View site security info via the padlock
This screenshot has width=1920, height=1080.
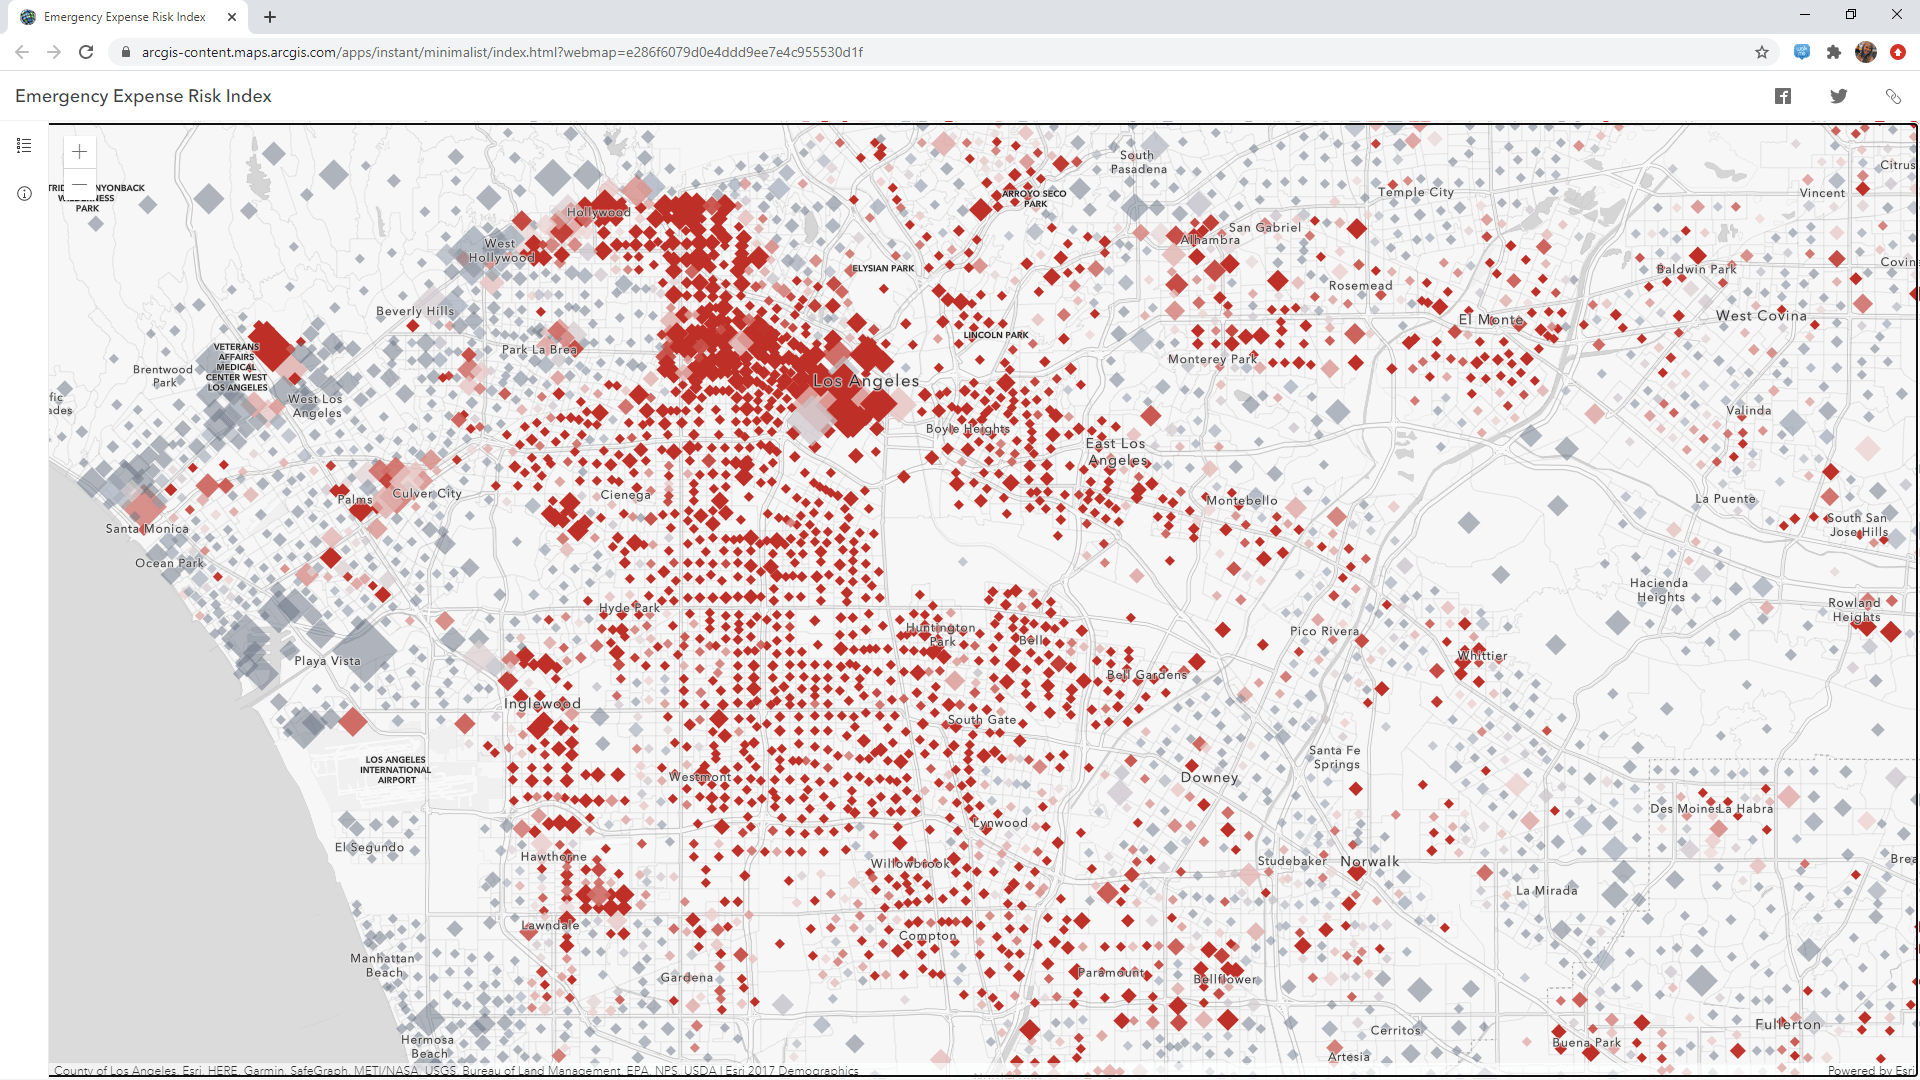point(126,52)
